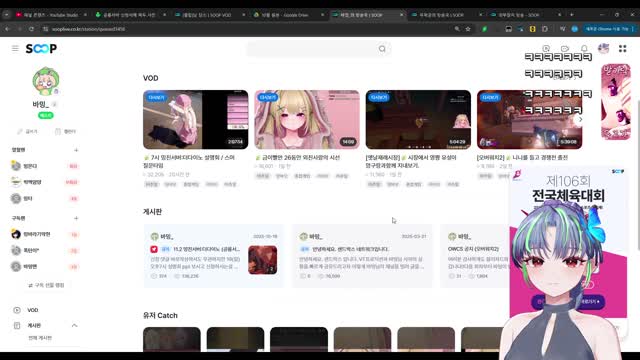640x360 pixels.
Task: Click the Chrome profile button in toolbar
Action: 575,29
